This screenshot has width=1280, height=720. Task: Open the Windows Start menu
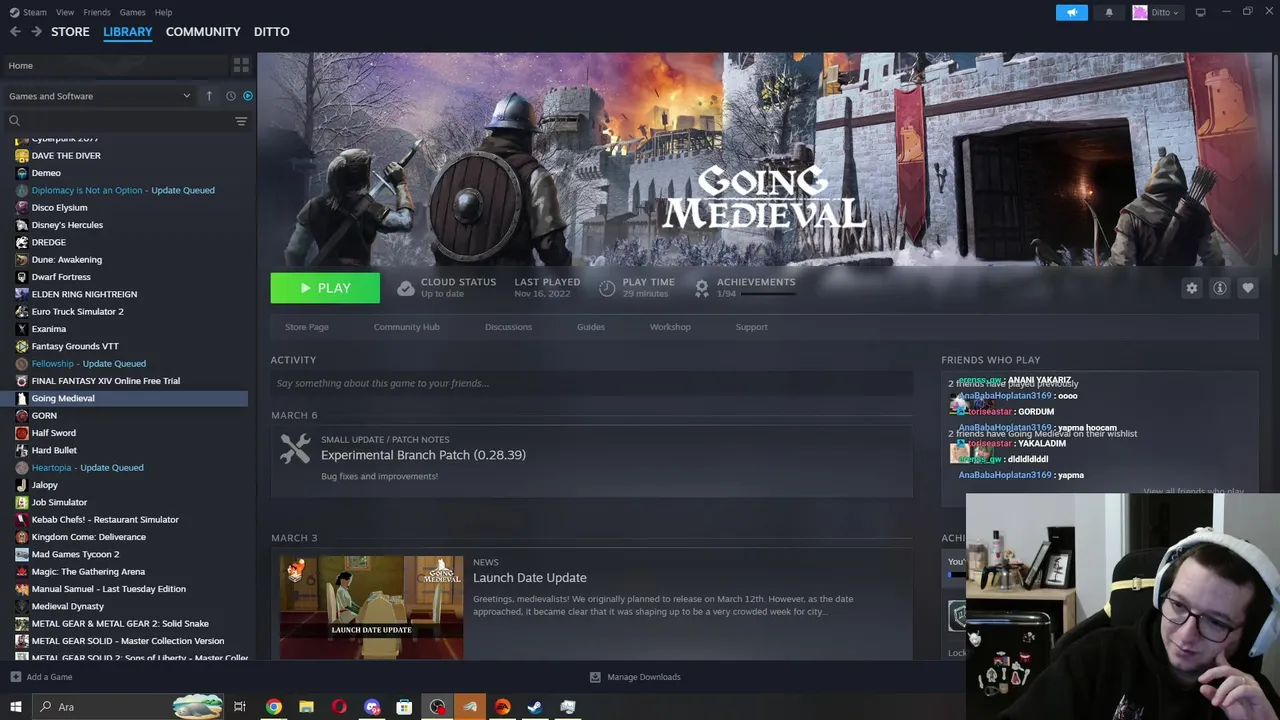point(15,707)
